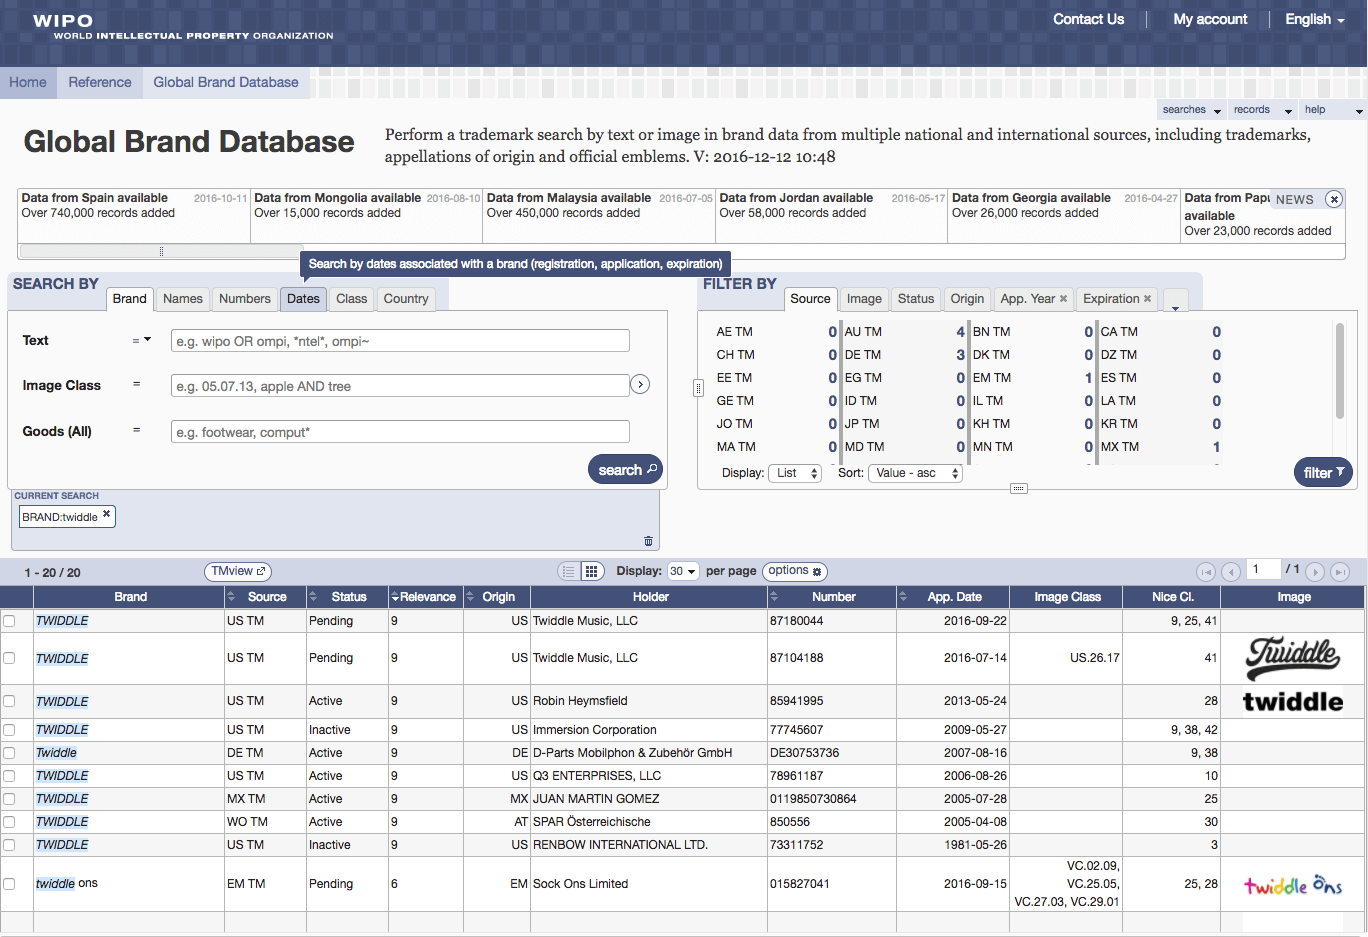
Task: Open the Image Class arrow helper icon
Action: 641,384
